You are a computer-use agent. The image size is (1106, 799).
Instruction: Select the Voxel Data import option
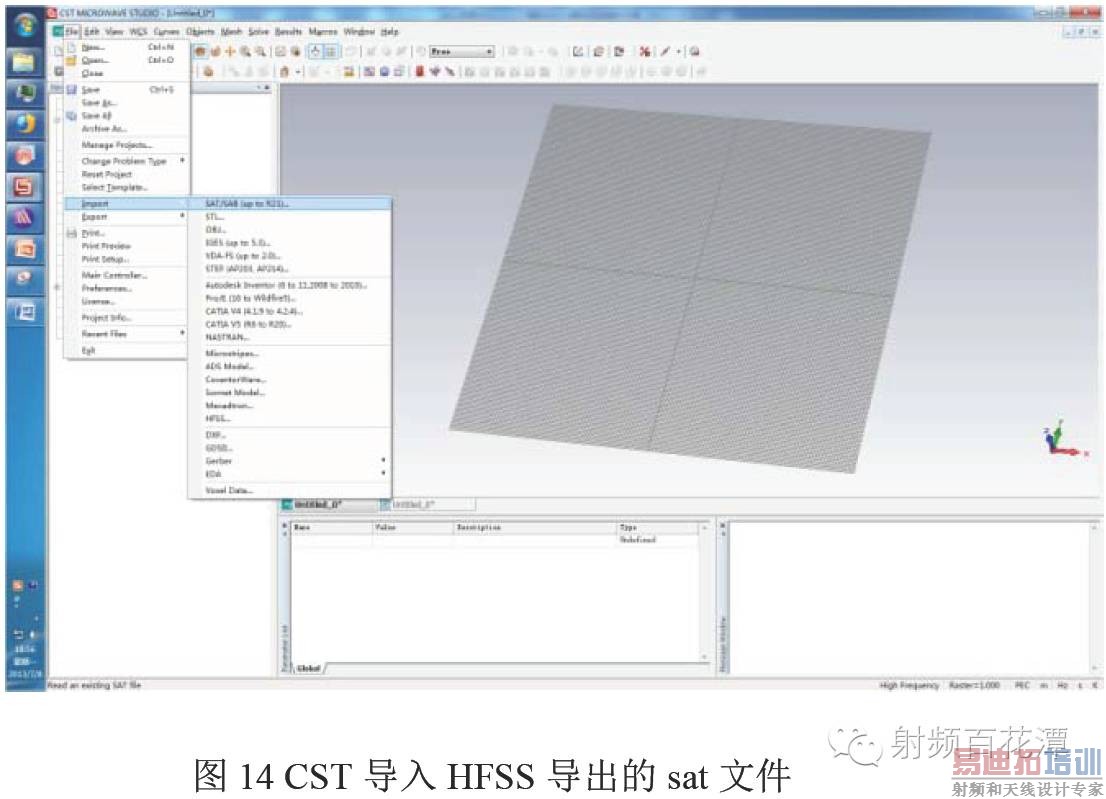click(290, 490)
